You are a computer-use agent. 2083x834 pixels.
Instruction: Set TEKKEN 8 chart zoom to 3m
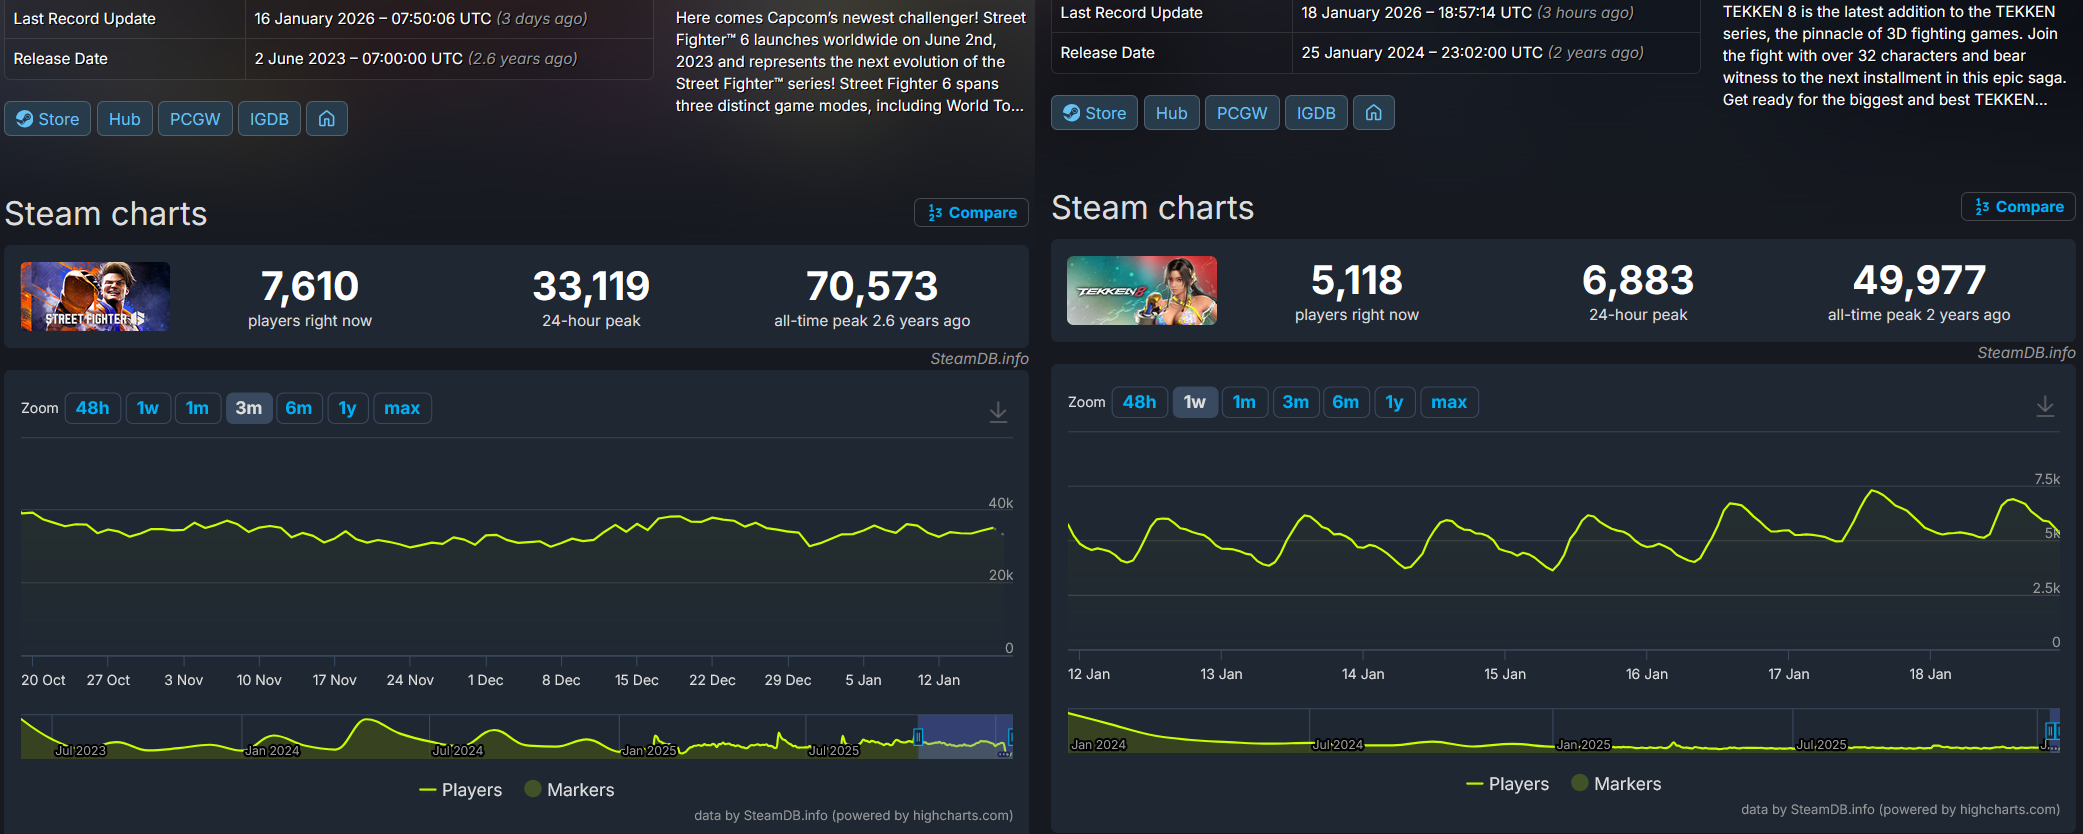pos(1296,402)
